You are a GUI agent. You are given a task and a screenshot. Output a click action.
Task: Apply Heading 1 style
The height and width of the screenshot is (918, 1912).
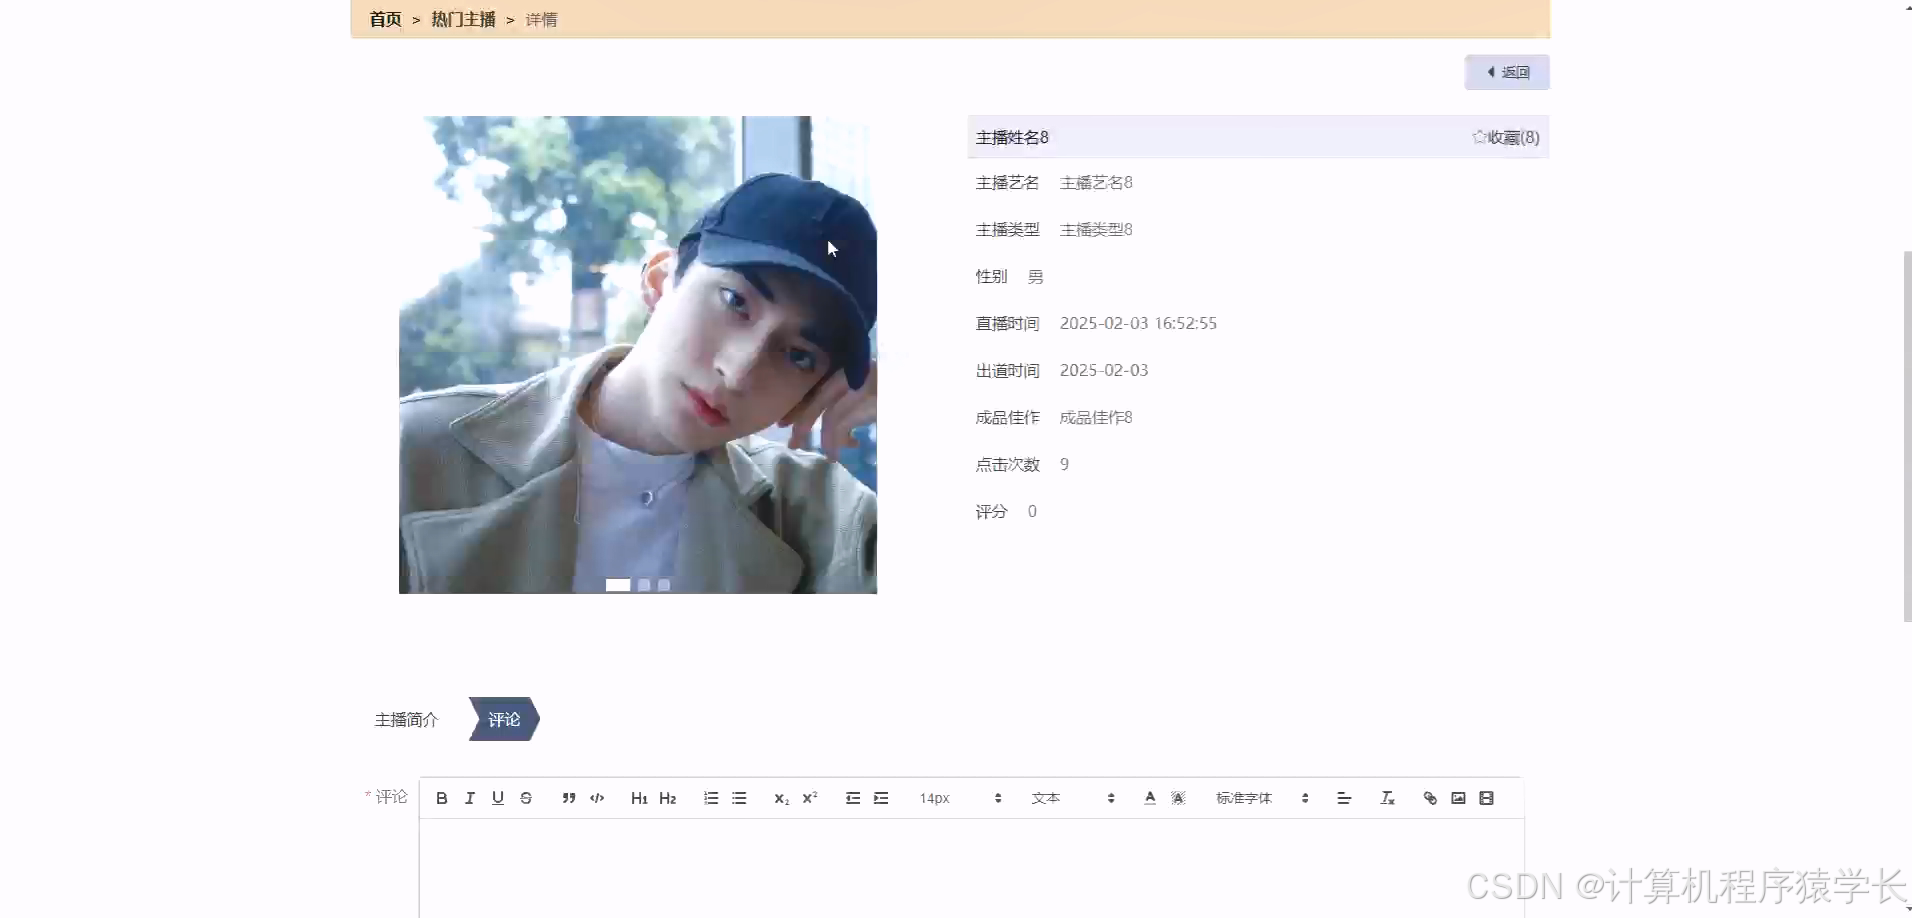(639, 798)
